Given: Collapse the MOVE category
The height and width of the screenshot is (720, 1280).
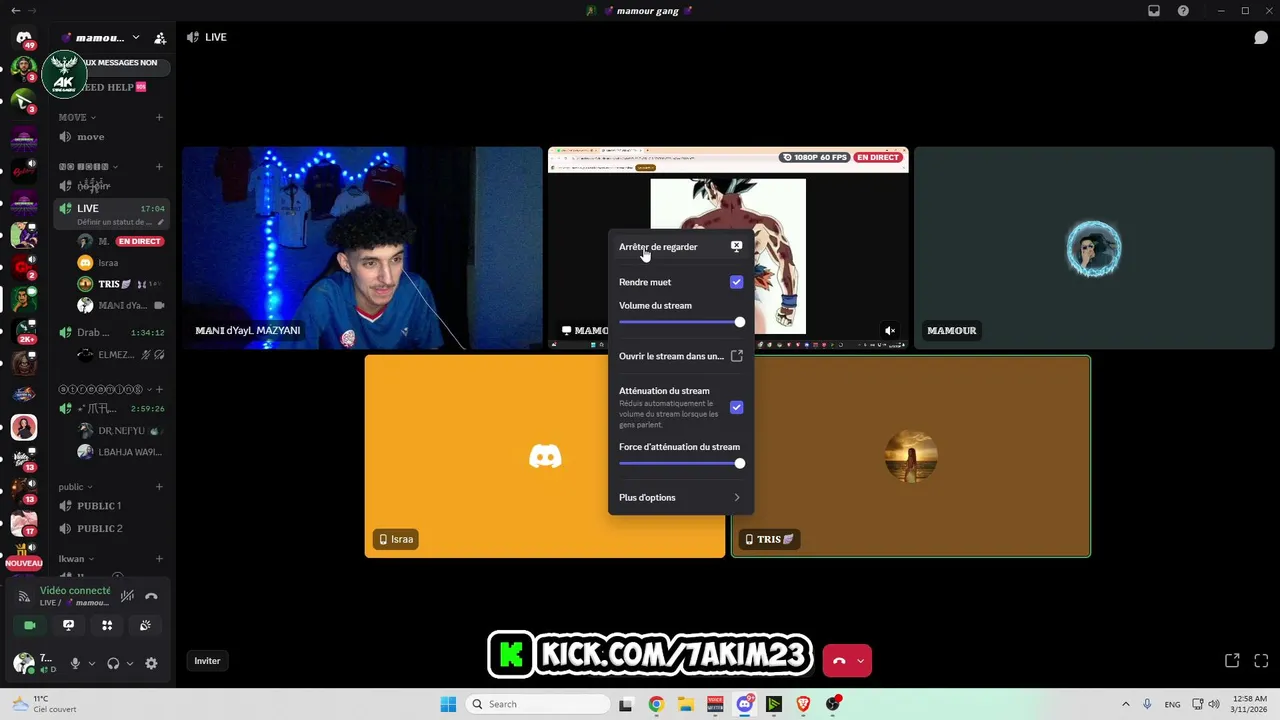Looking at the screenshot, I should point(76,117).
